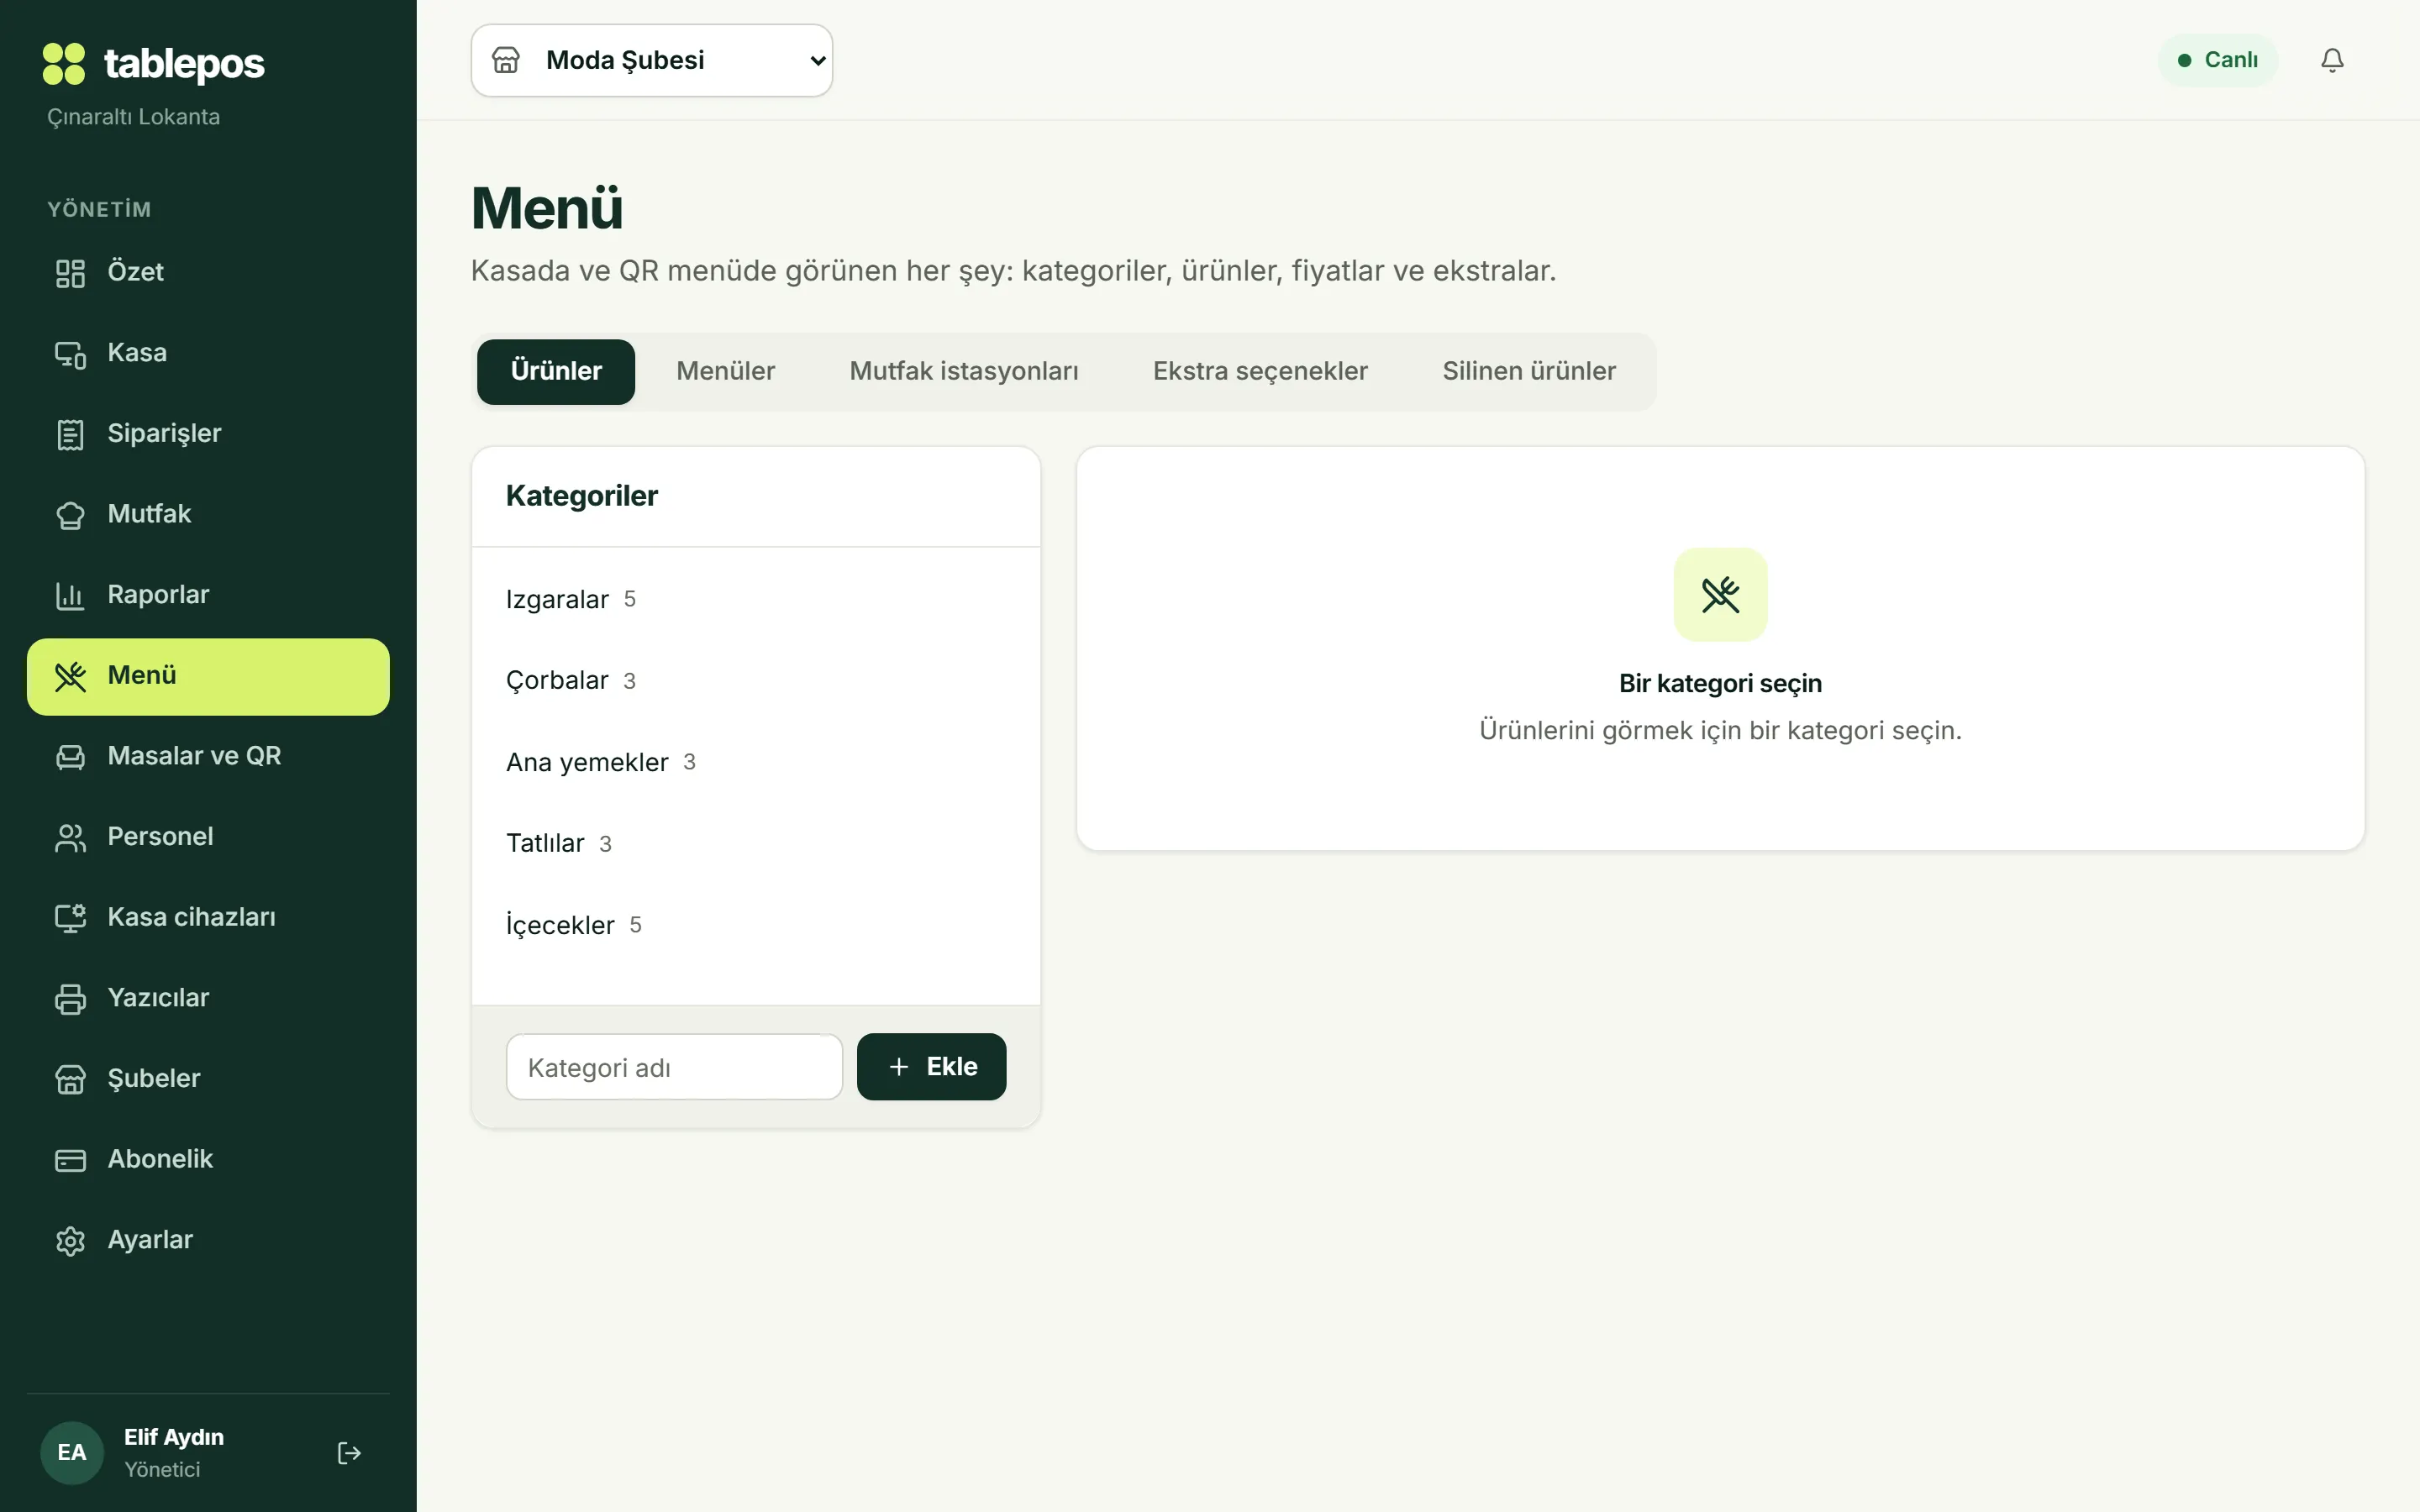Open the Ekstra seçenekler tab
This screenshot has width=2420, height=1512.
tap(1260, 372)
